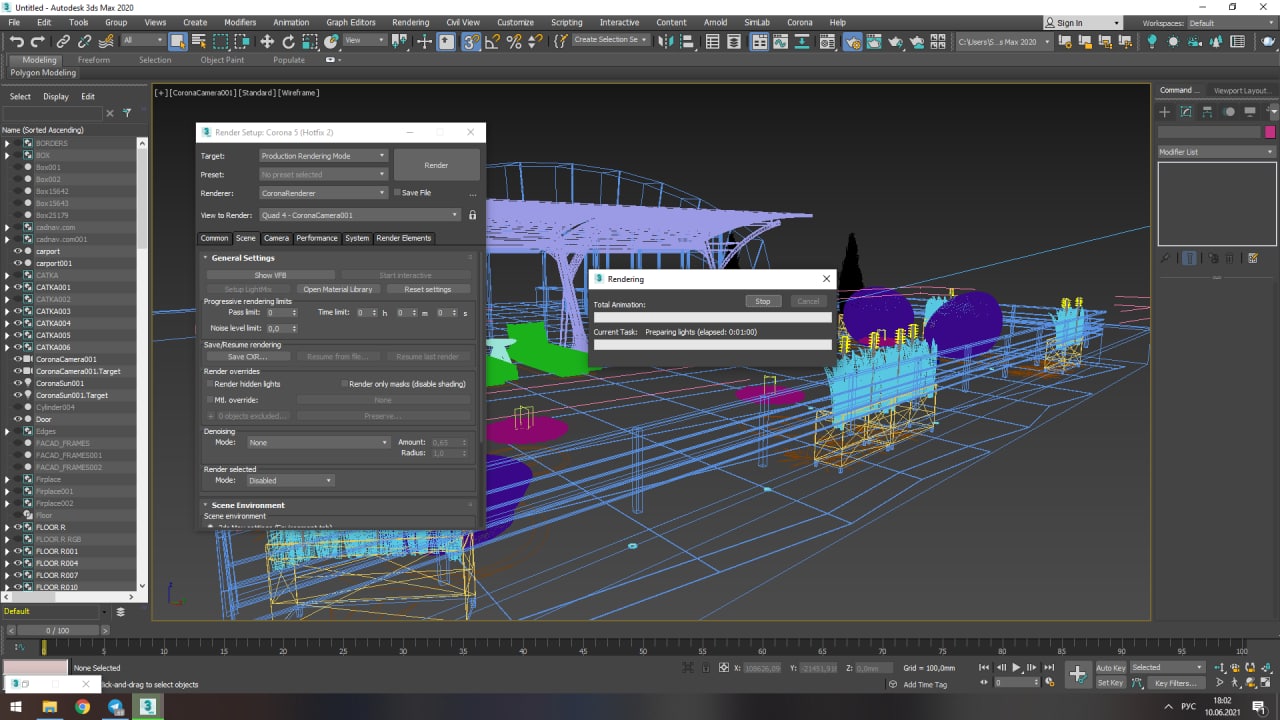This screenshot has height=720, width=1280.
Task: Enable Render hidden lights checkbox
Action: 210,384
